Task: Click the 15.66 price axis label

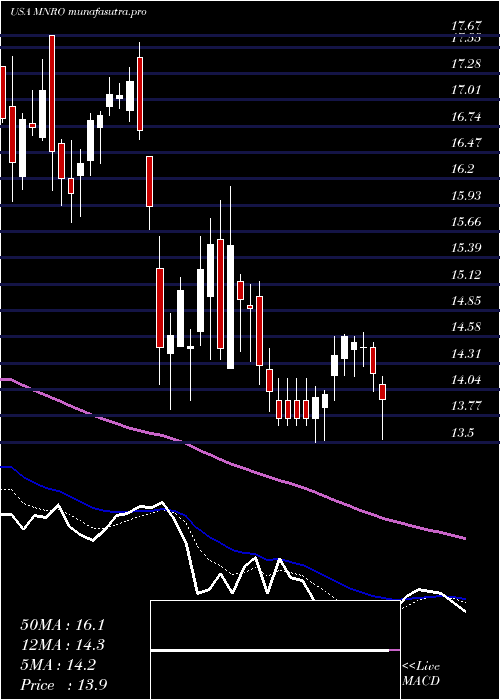Action: (466, 222)
